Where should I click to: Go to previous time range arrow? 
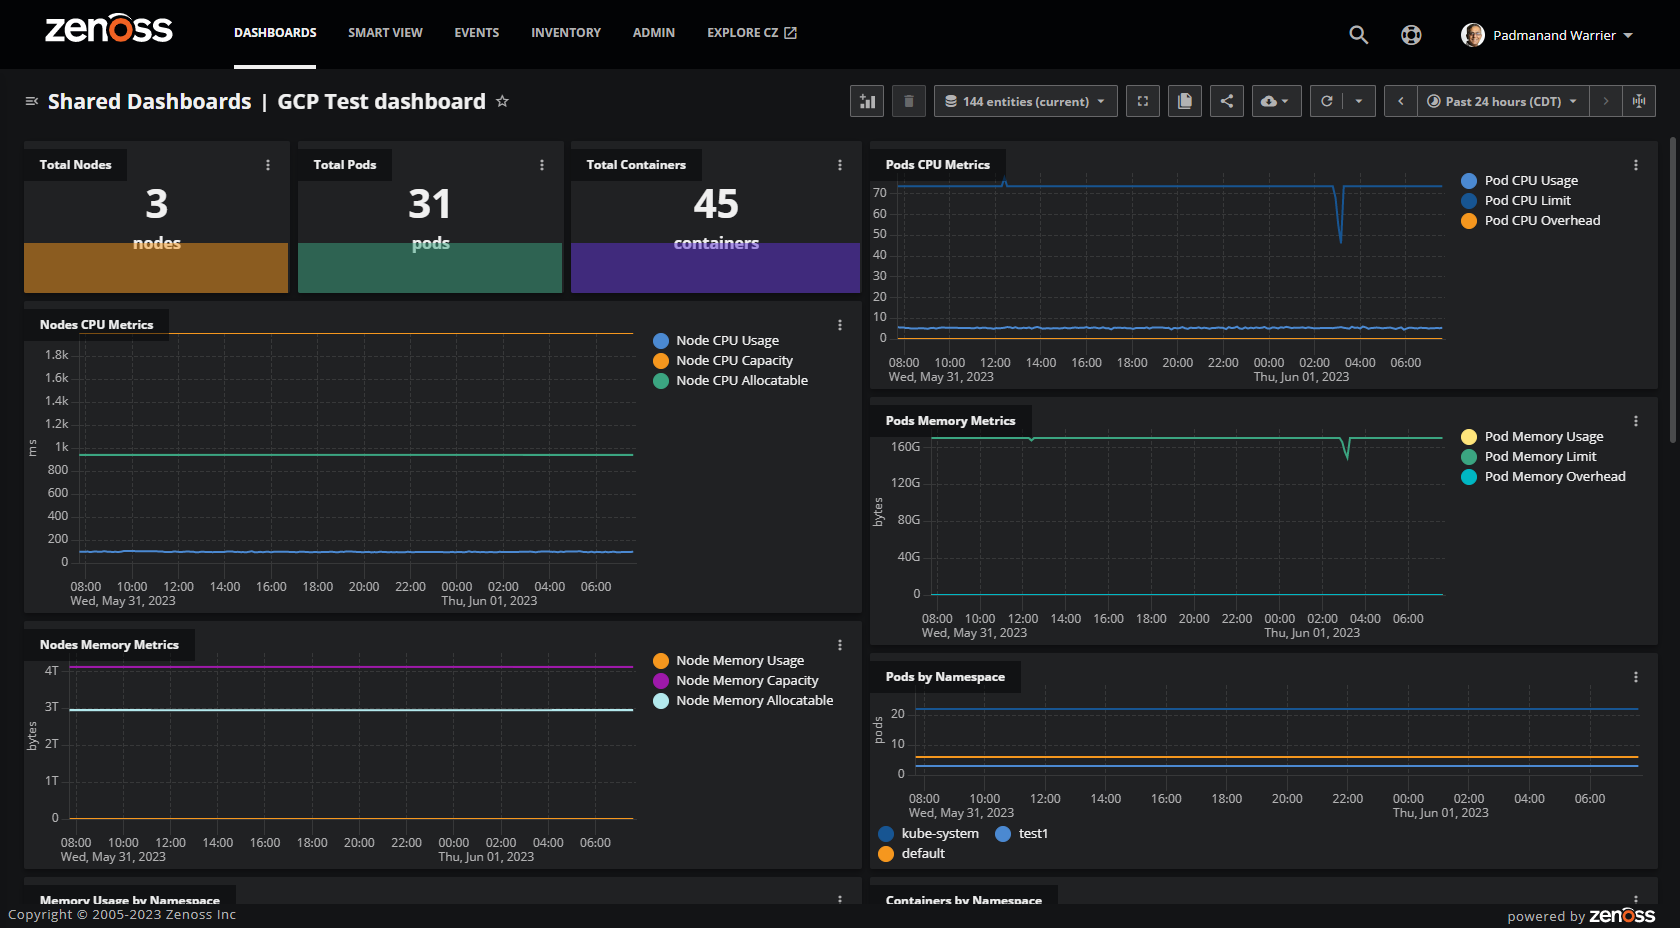point(1401,101)
